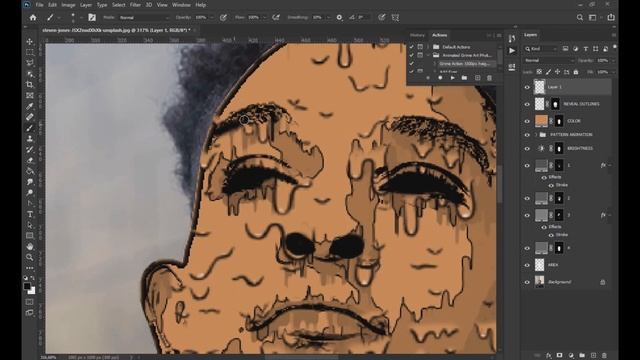Select the Brush tool in the toolbox

[30, 128]
